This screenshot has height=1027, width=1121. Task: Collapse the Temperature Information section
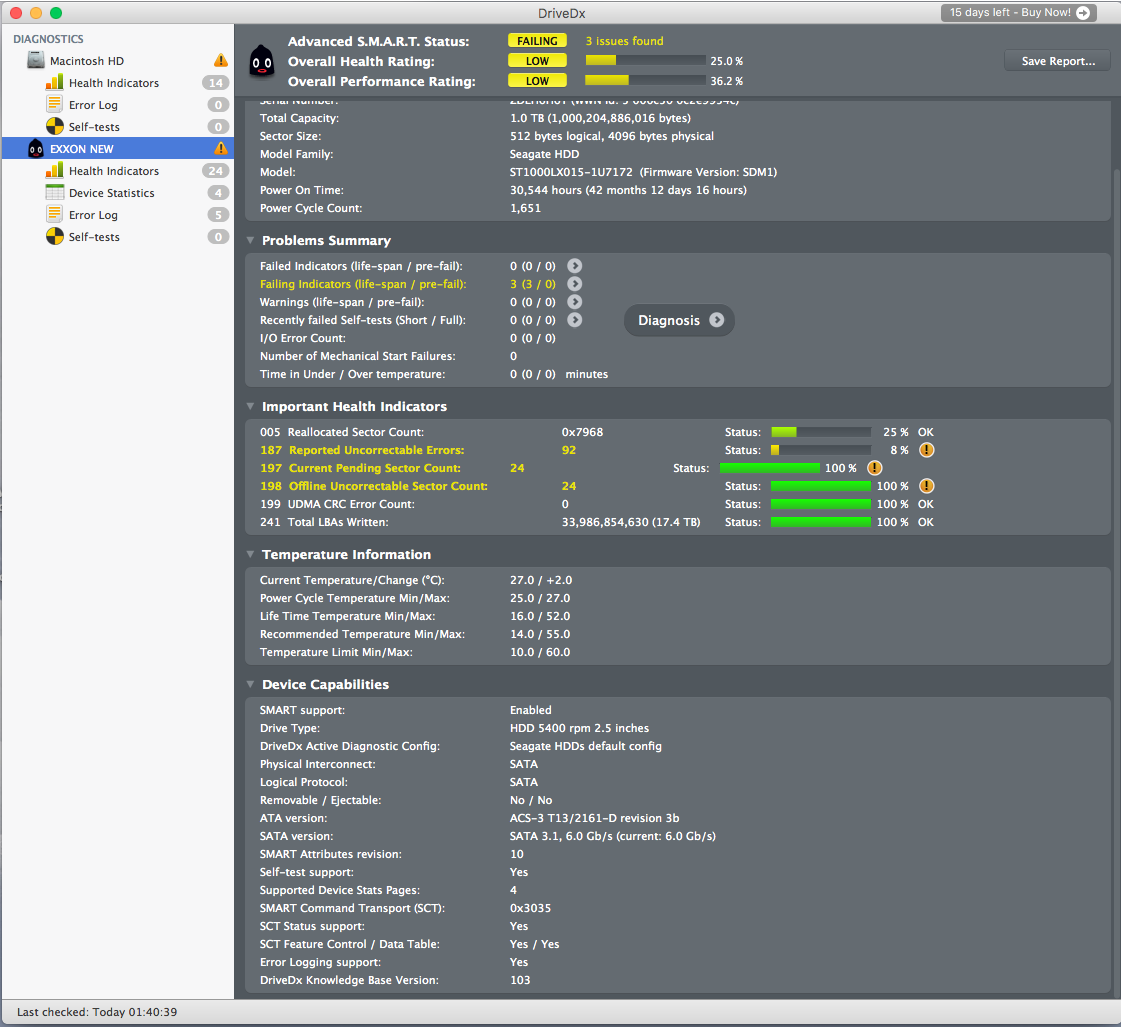coord(250,554)
